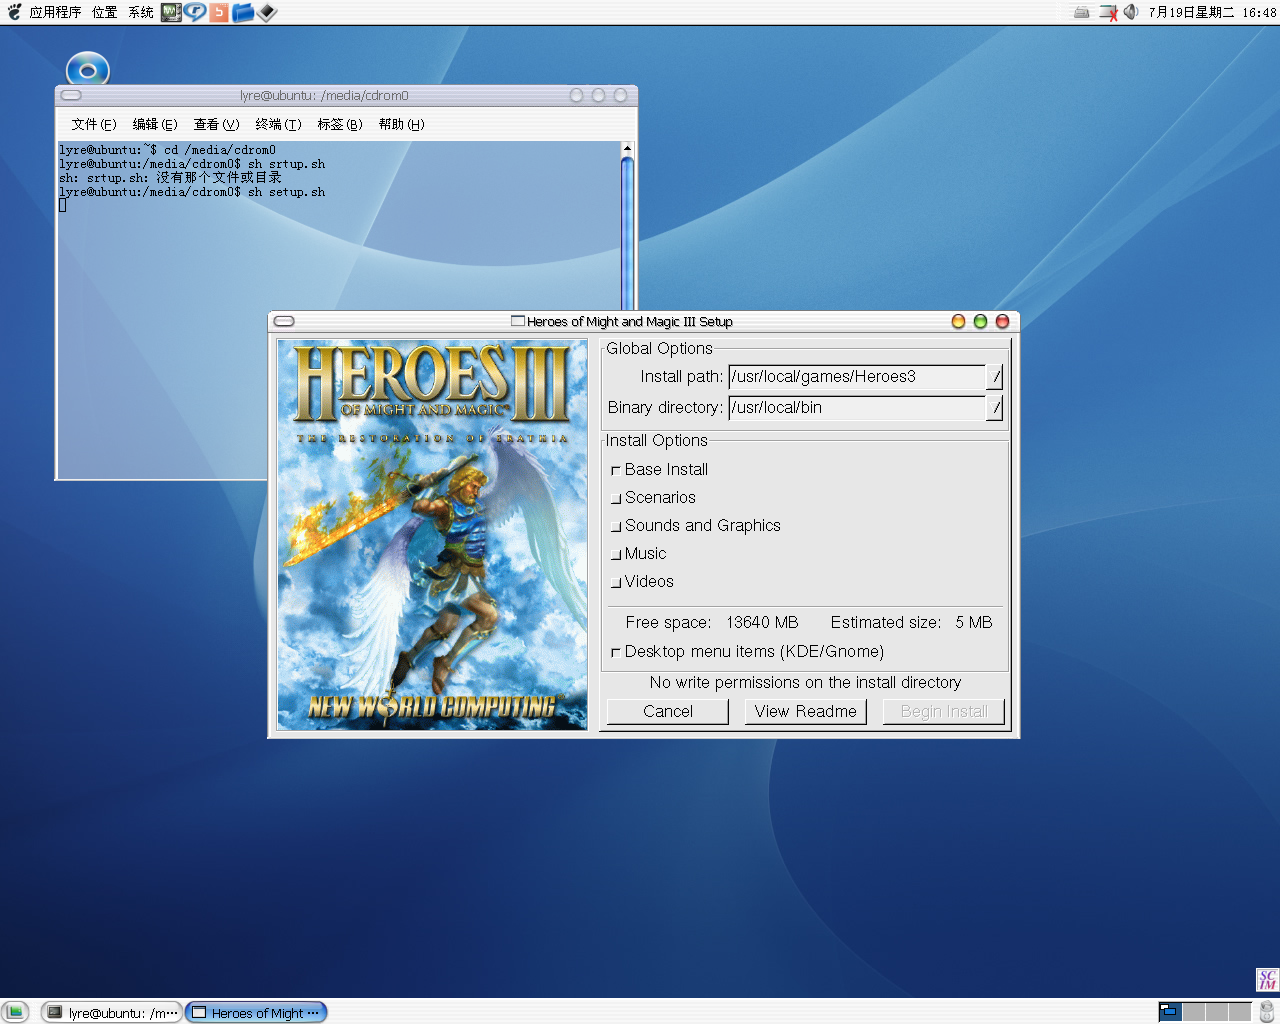
Task: Click into the Binary directory text field
Action: [x=857, y=408]
